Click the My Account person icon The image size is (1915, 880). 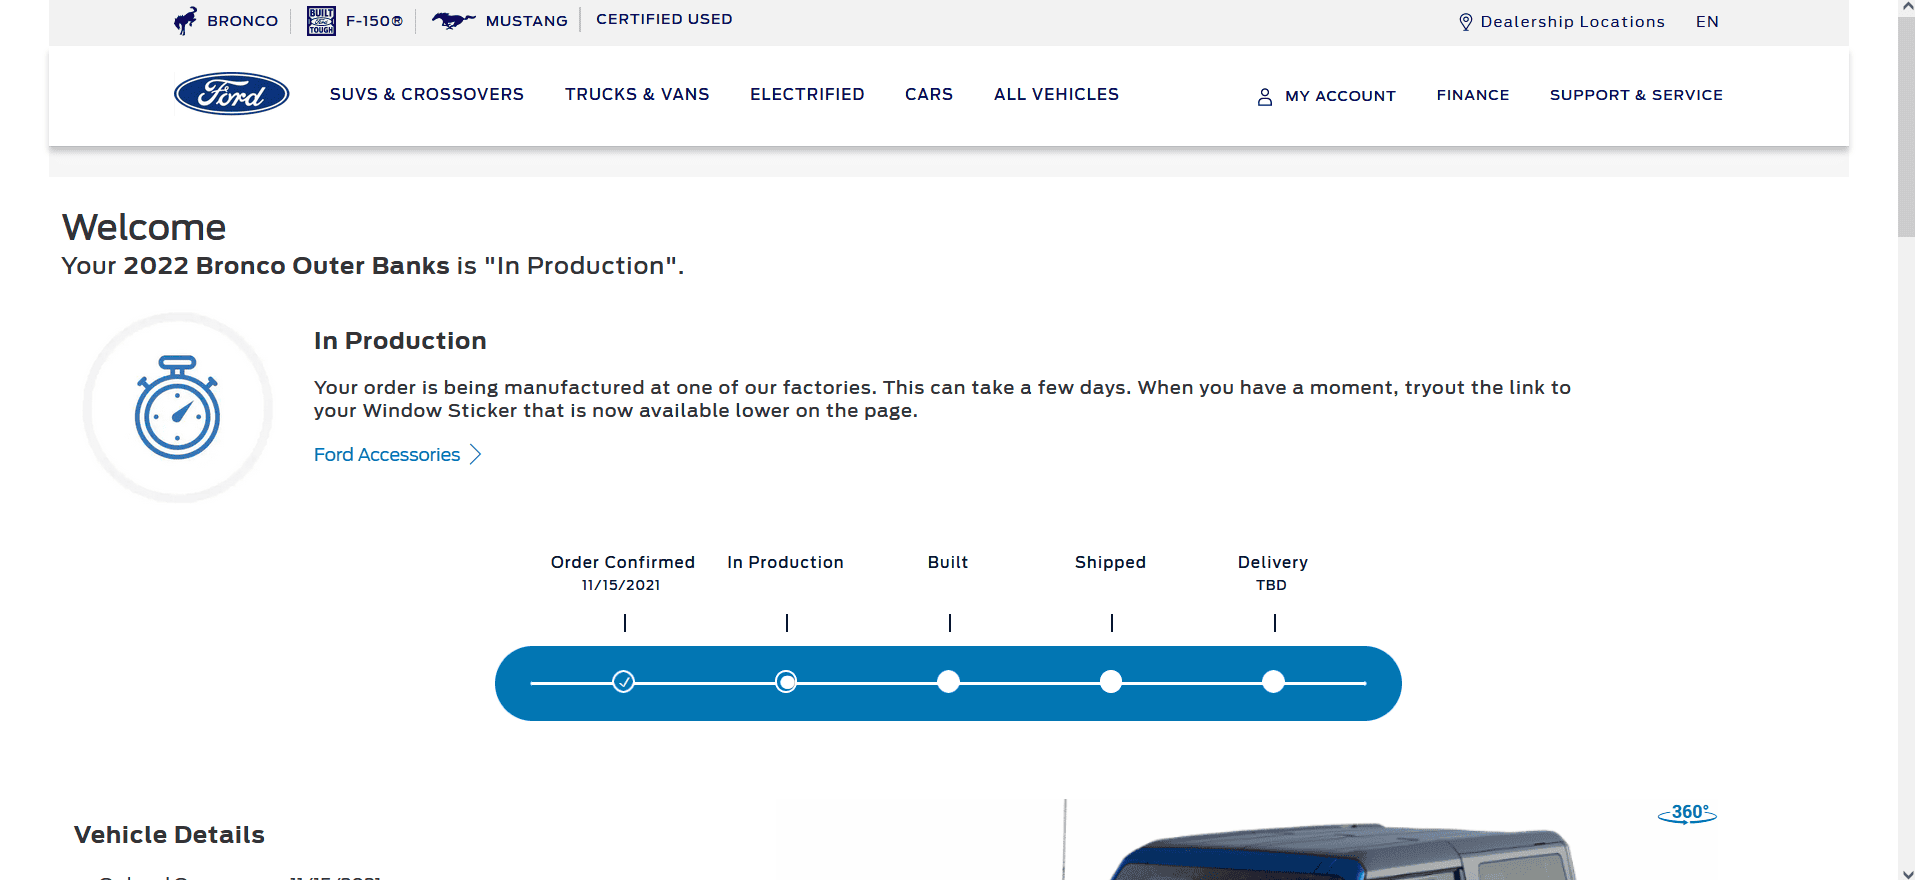pos(1265,96)
